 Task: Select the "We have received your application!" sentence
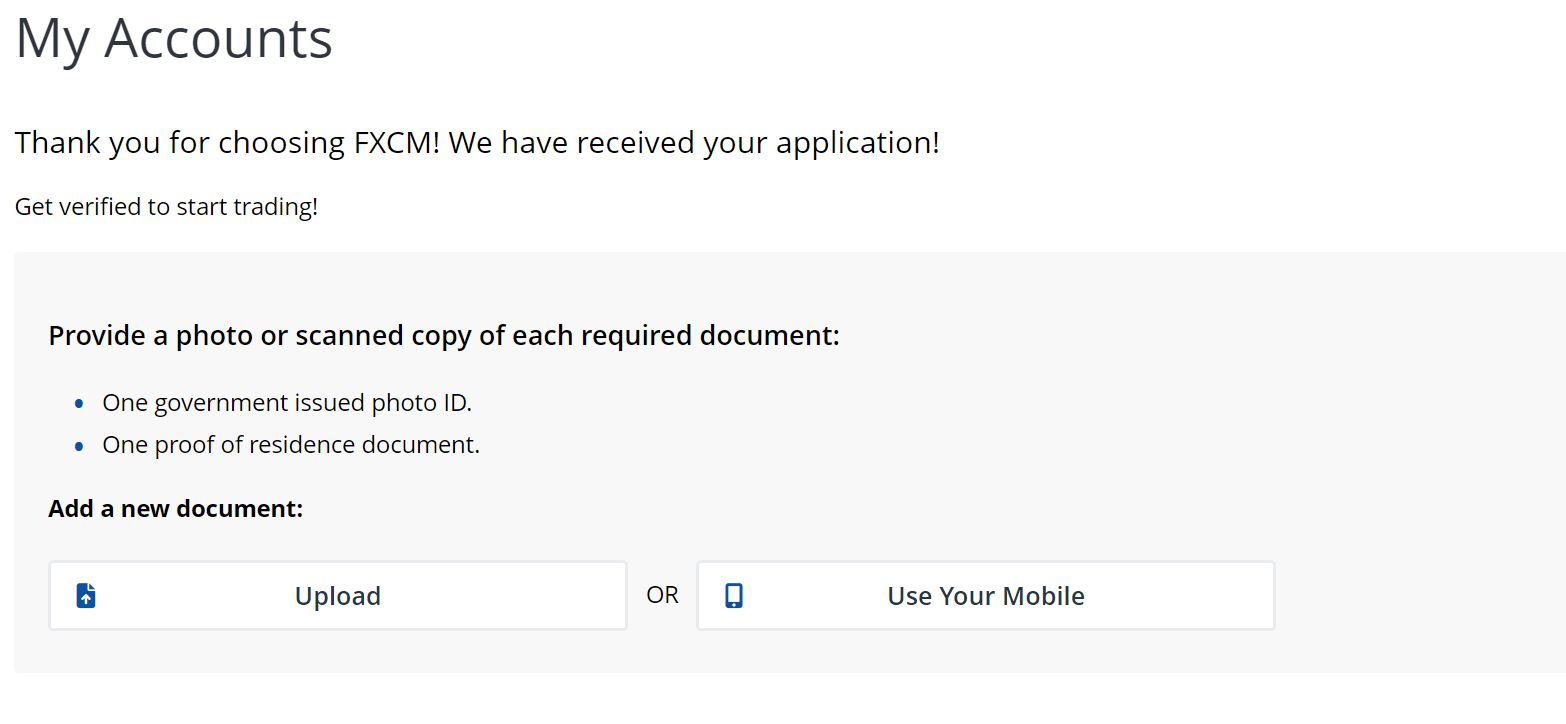694,143
